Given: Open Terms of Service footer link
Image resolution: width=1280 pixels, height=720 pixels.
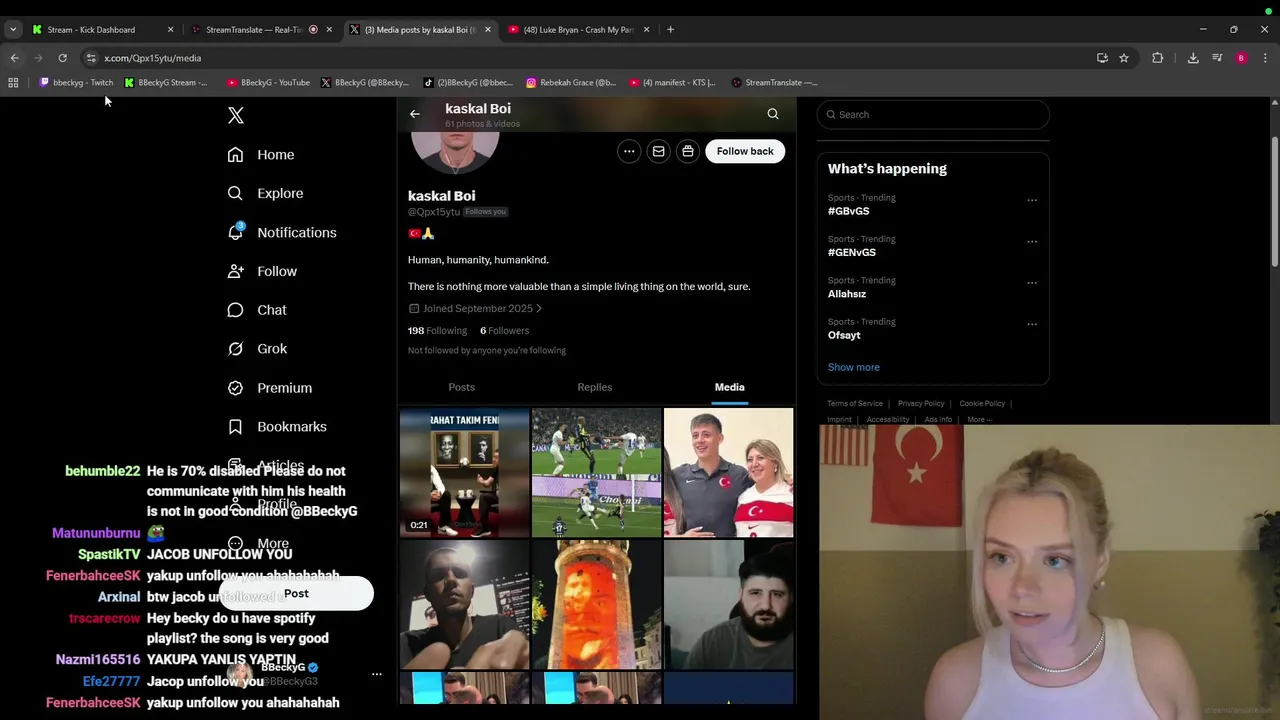Looking at the screenshot, I should [855, 404].
